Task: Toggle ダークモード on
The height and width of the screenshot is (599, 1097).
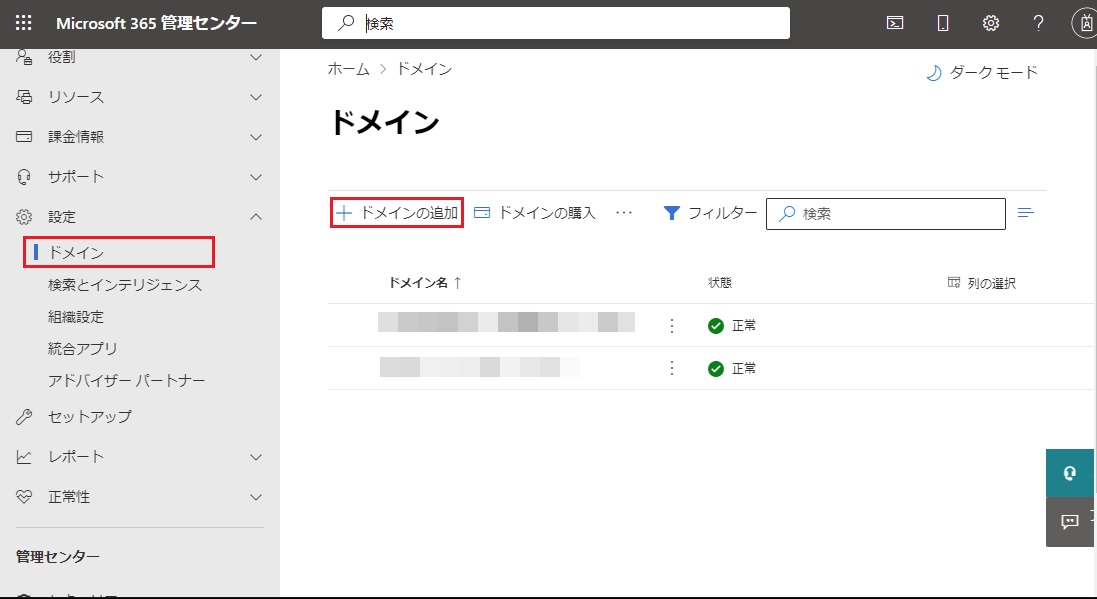Action: (982, 72)
